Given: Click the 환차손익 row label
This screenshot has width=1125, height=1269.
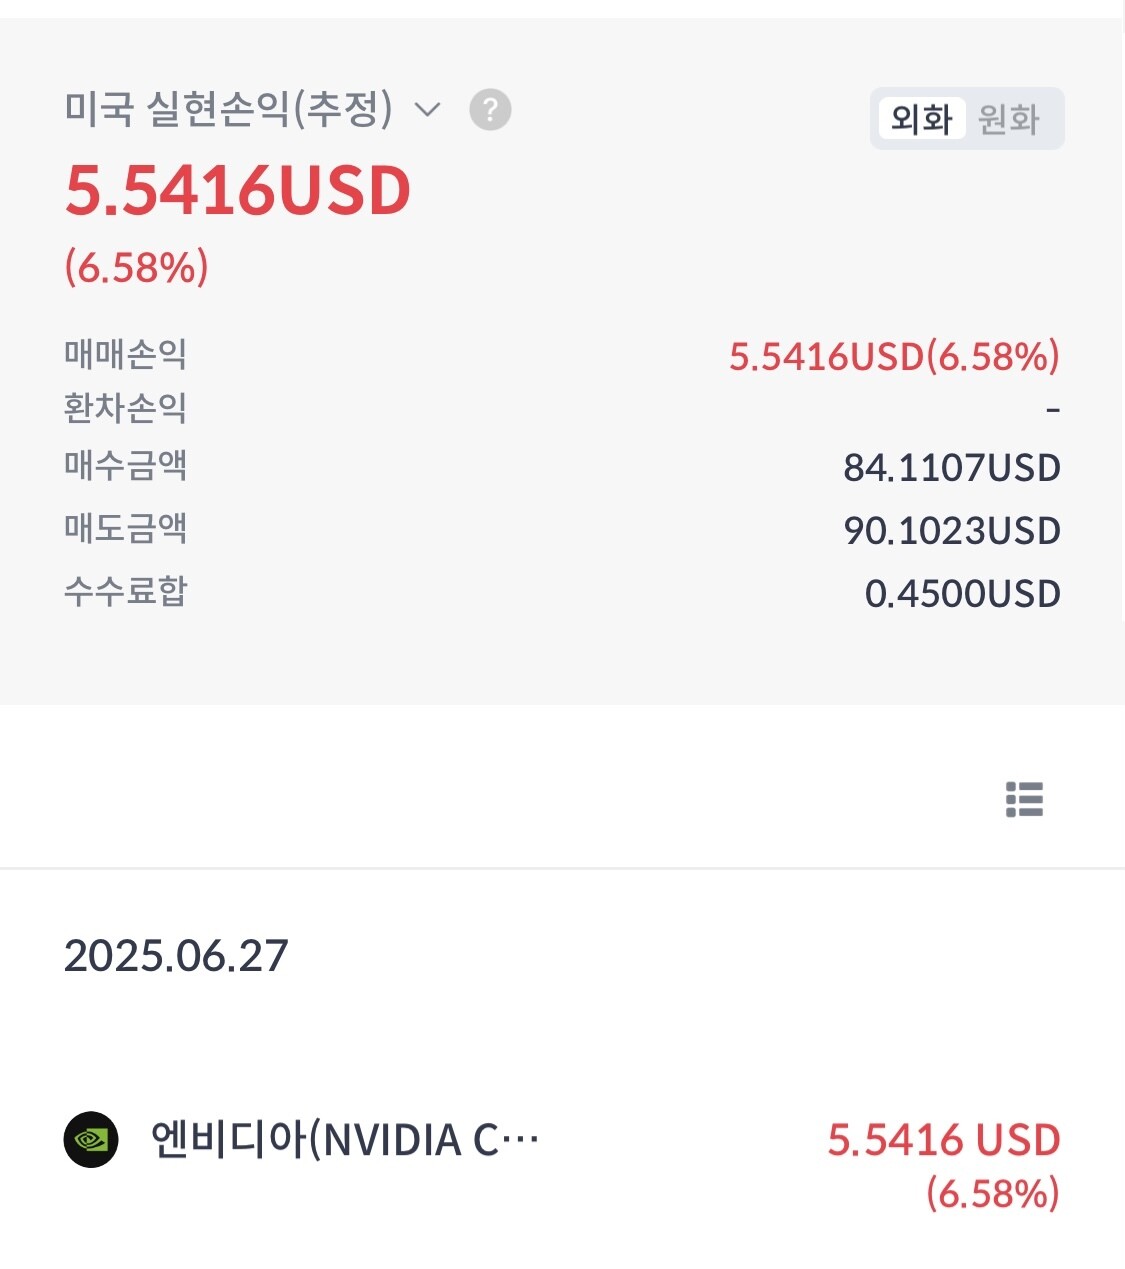Looking at the screenshot, I should (126, 408).
